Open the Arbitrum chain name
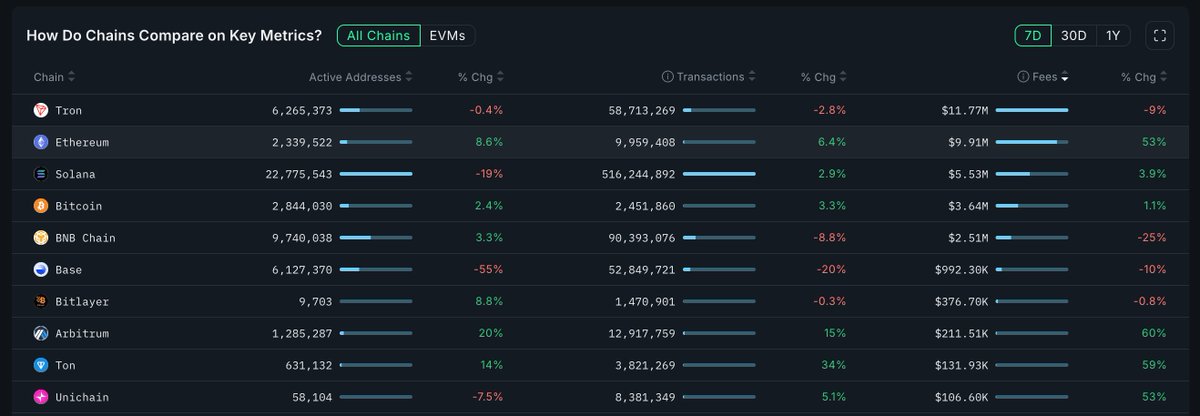Screen dimensions: 1200x416 pyautogui.click(x=82, y=333)
